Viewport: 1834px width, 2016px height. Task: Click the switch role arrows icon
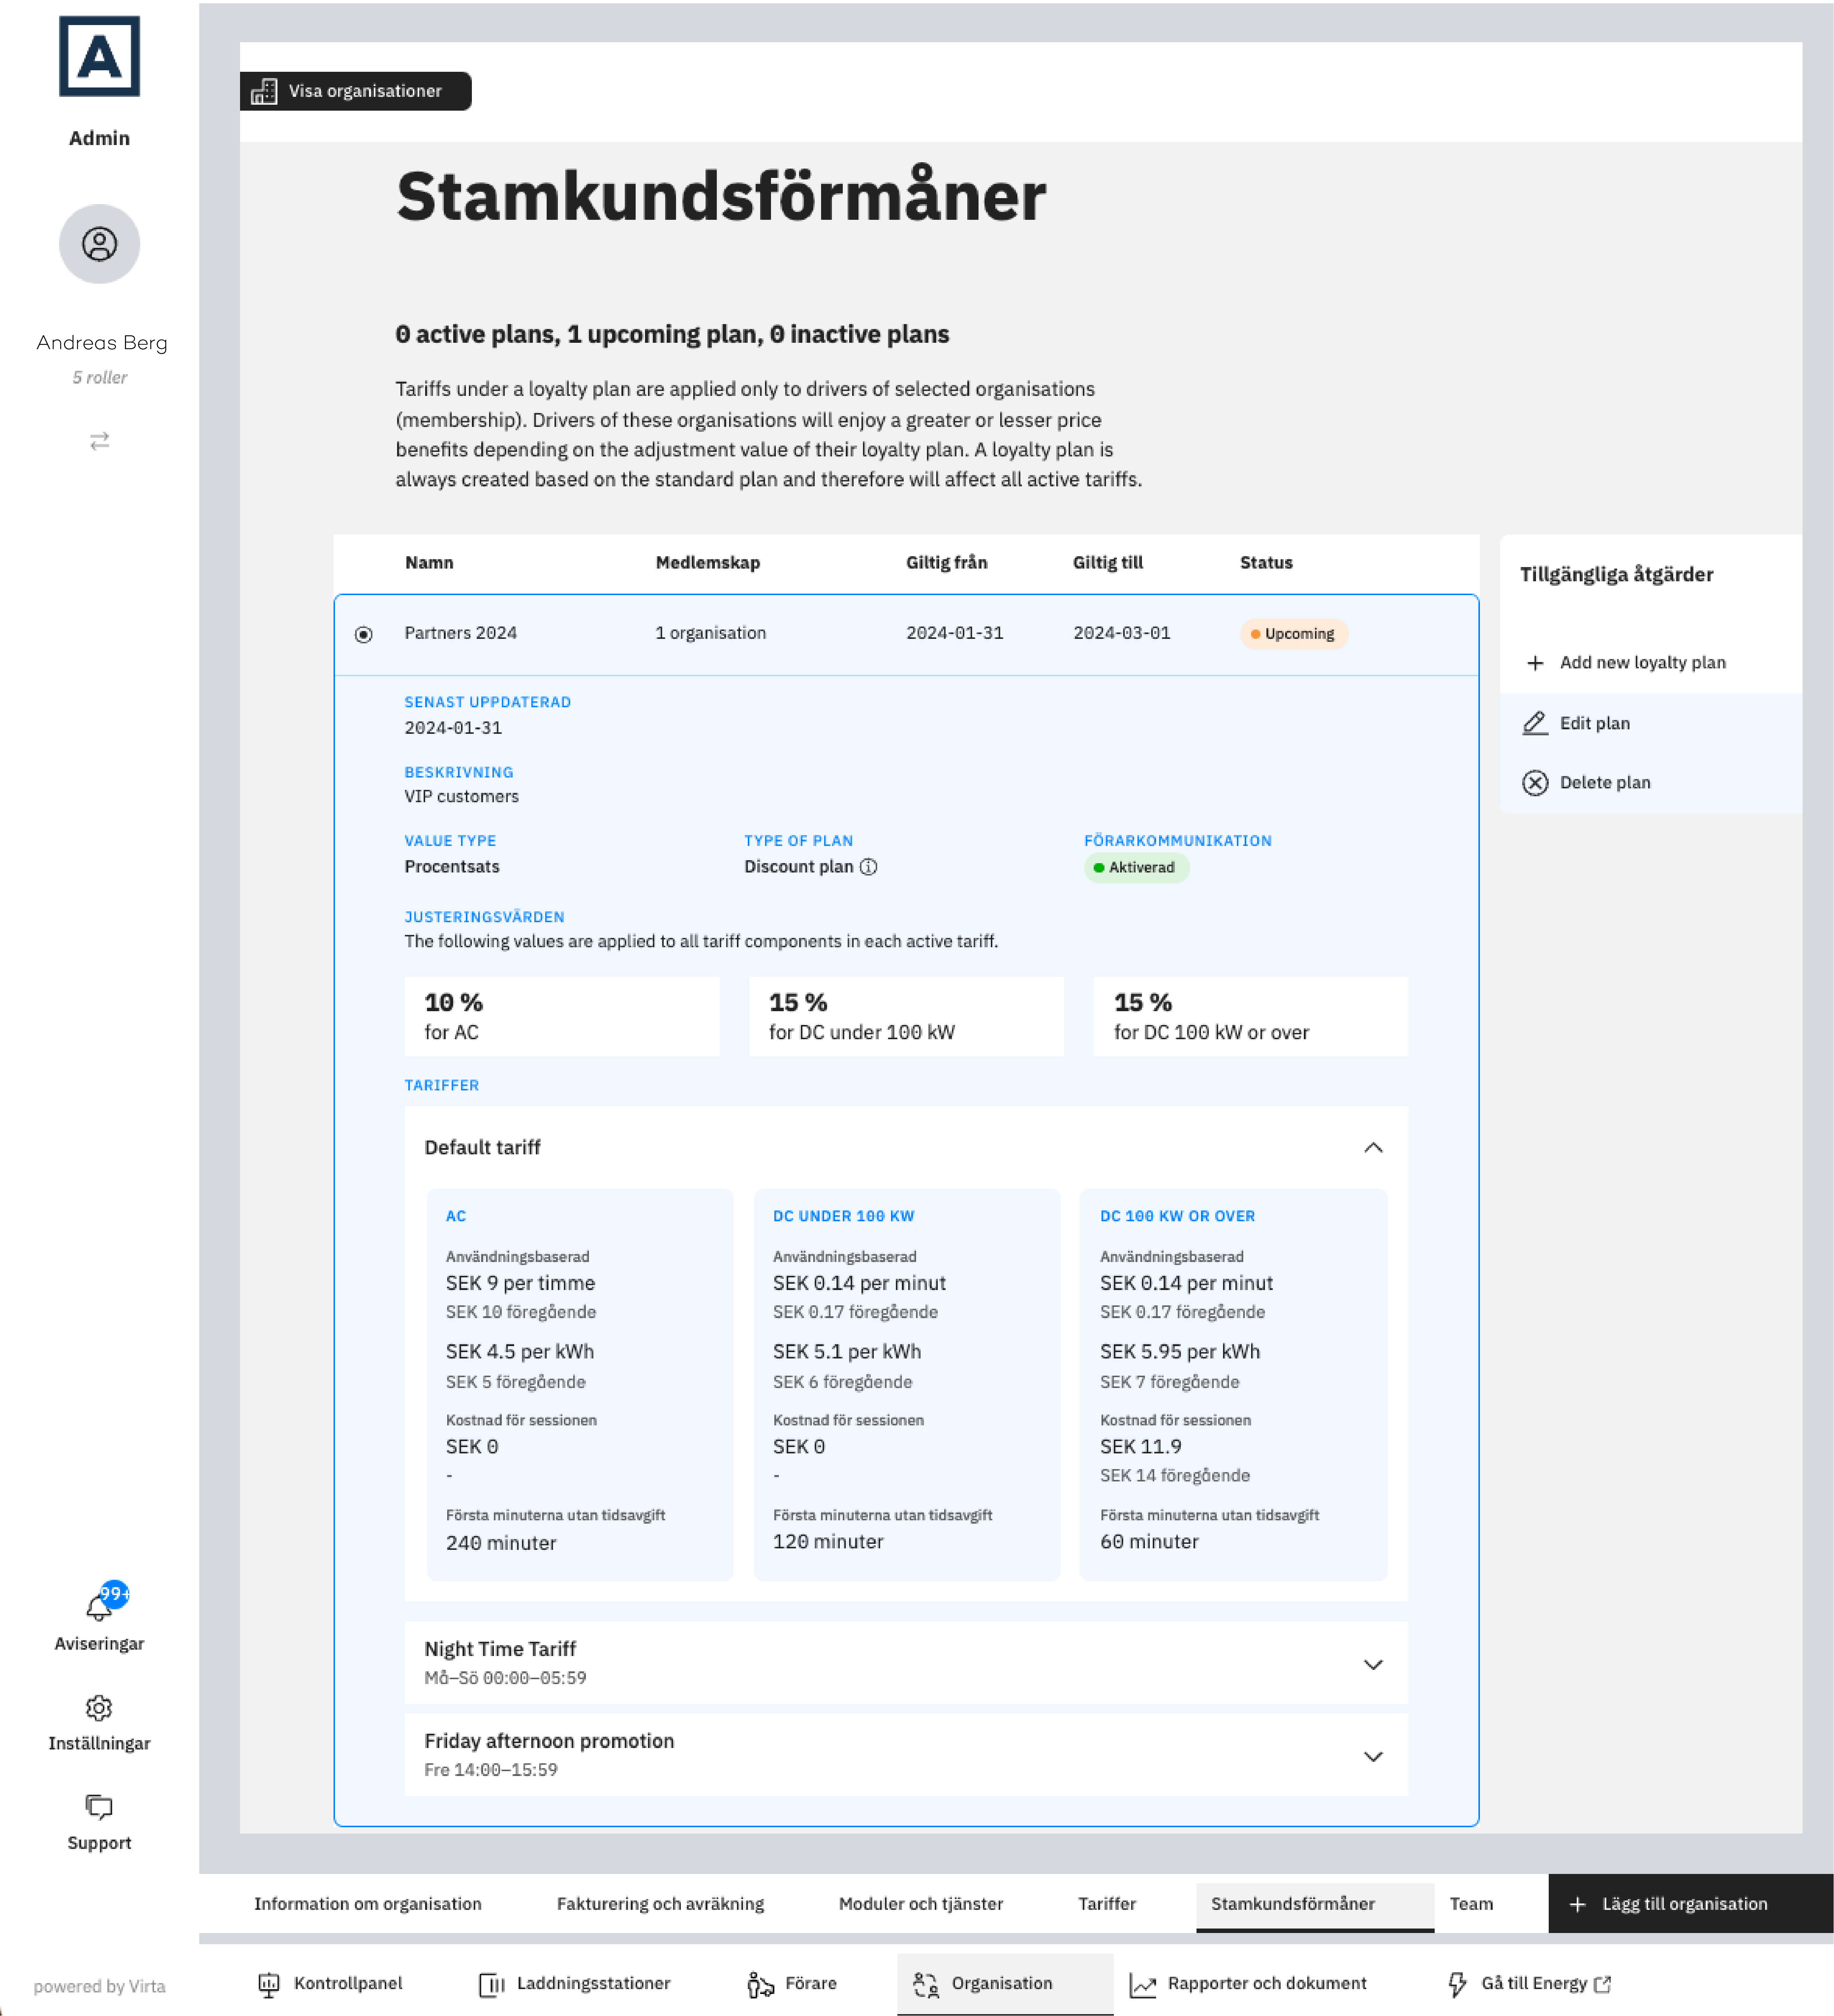tap(99, 441)
